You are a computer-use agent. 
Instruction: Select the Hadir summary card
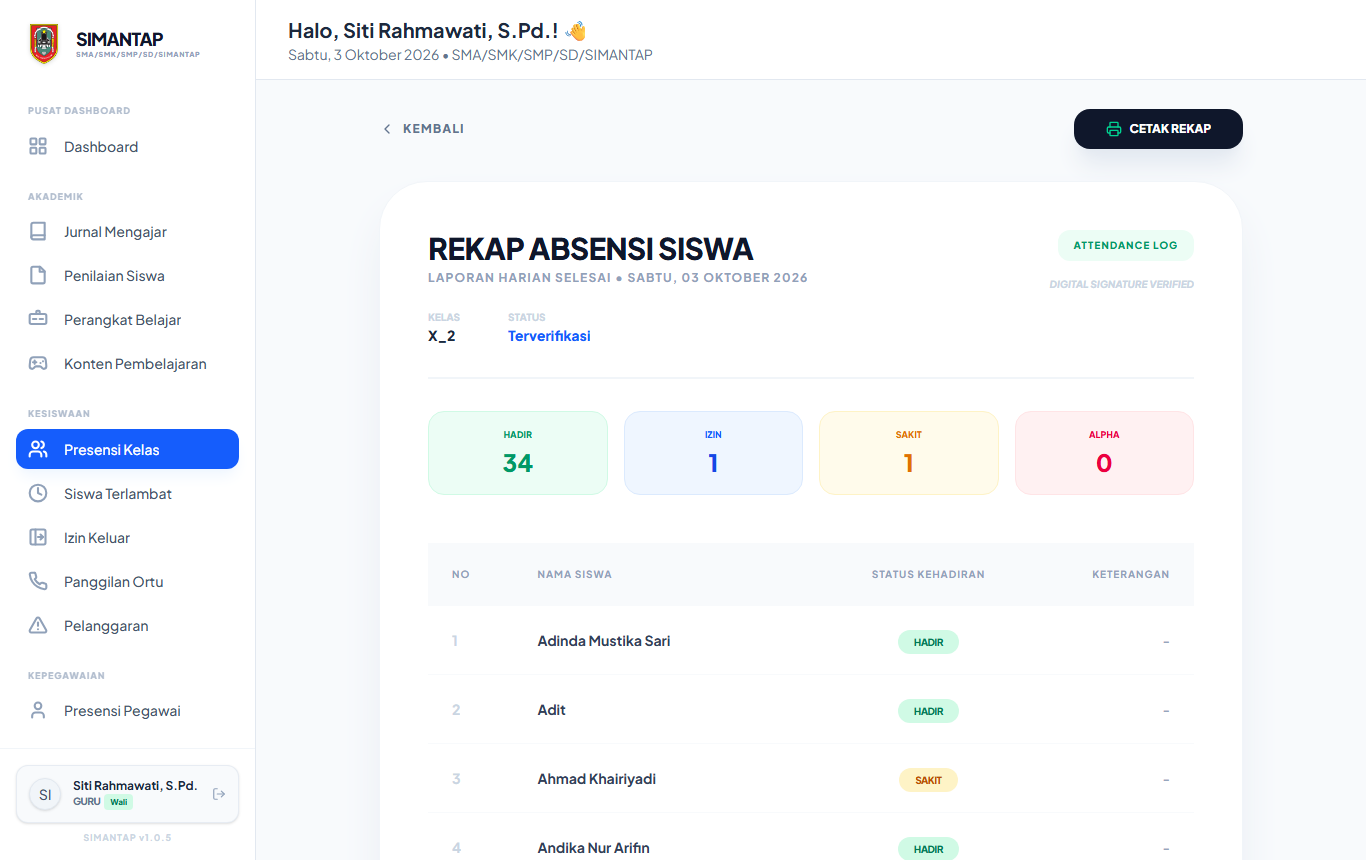pyautogui.click(x=518, y=453)
